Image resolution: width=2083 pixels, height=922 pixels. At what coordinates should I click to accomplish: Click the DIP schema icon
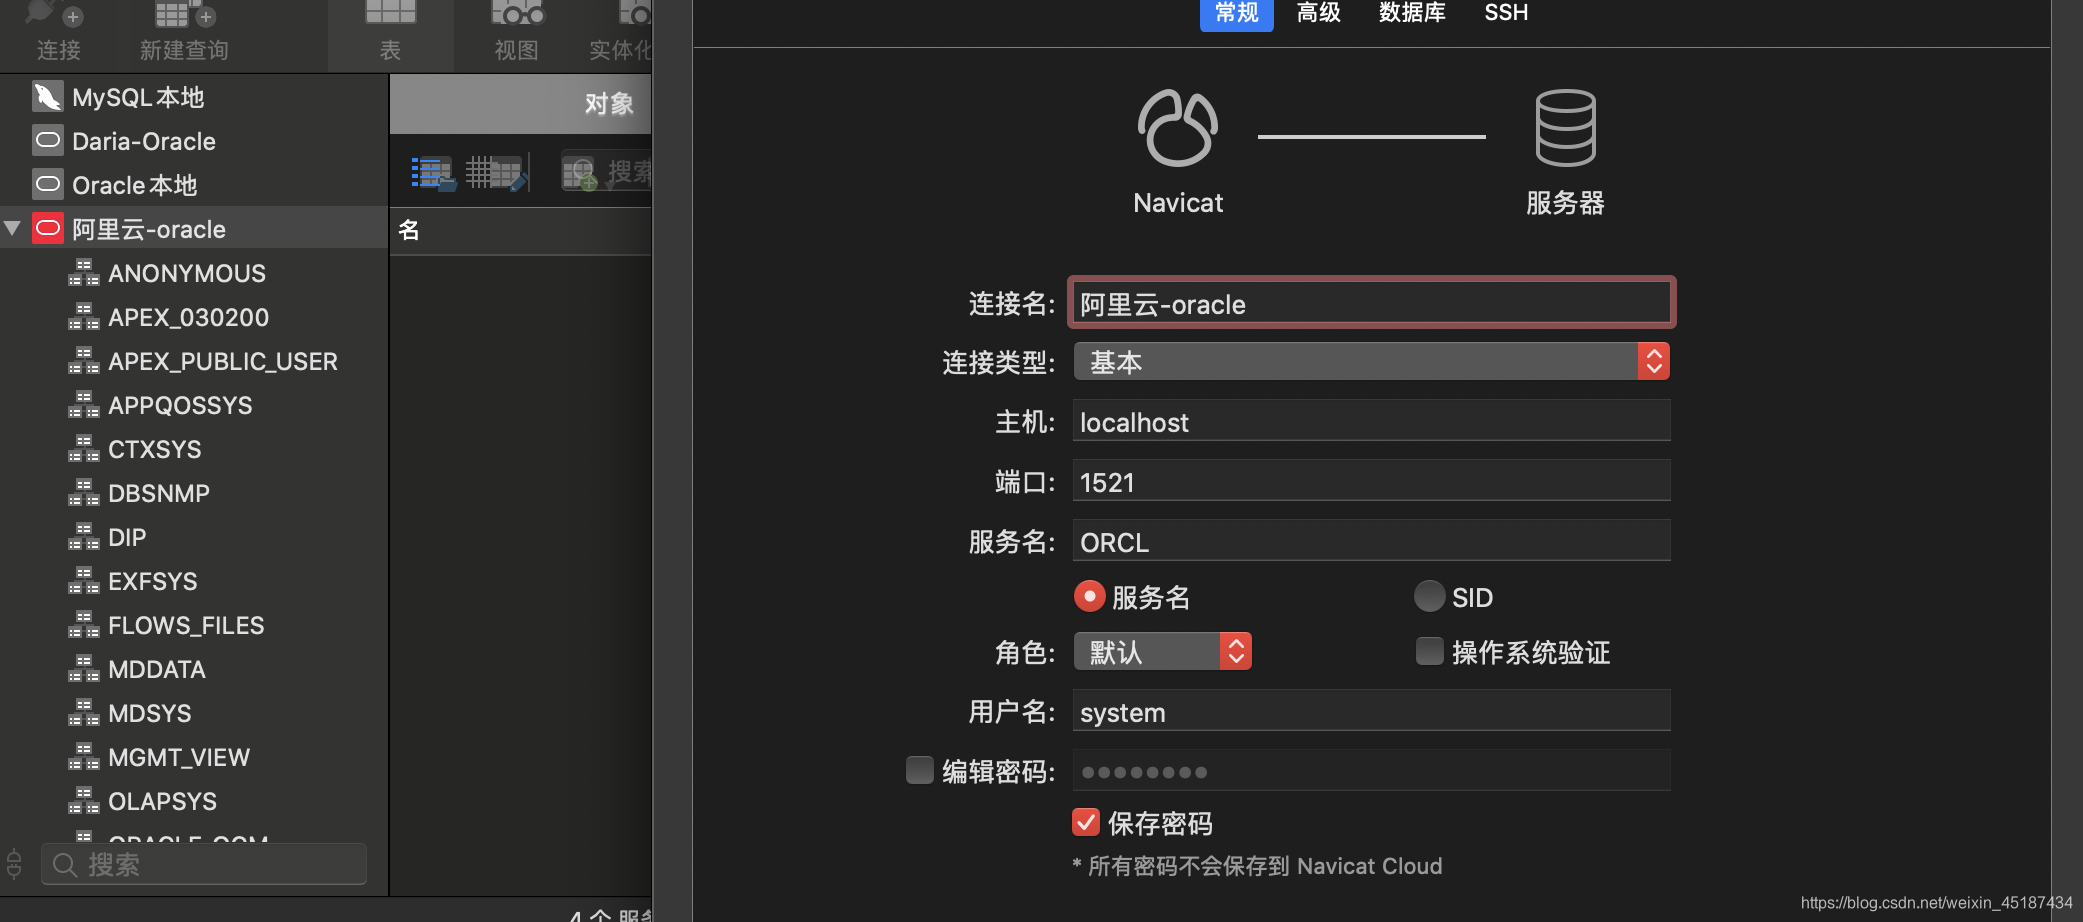pyautogui.click(x=84, y=537)
